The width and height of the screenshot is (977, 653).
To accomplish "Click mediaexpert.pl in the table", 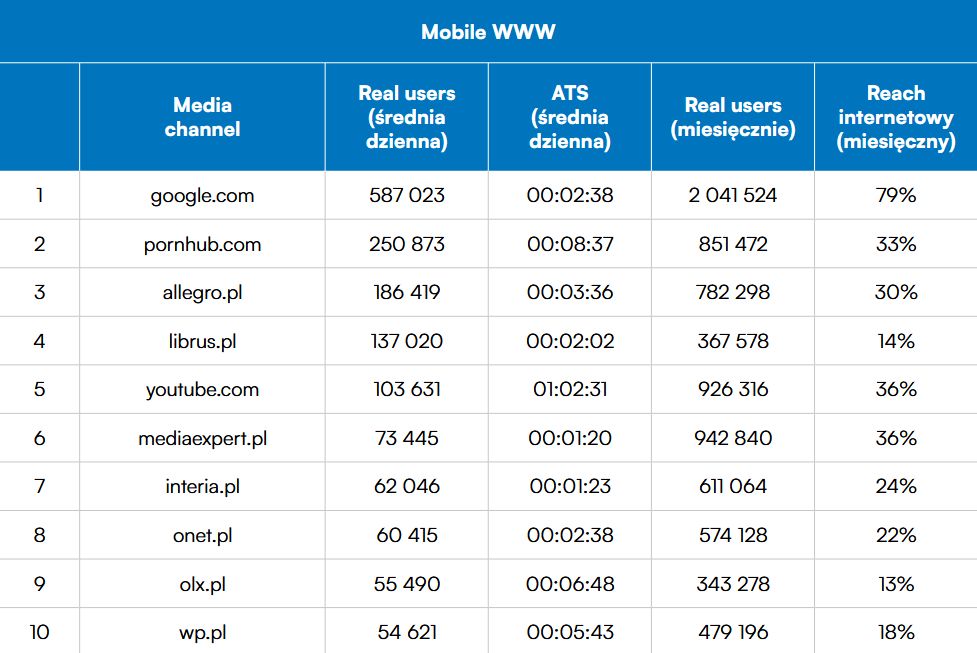I will tap(203, 438).
